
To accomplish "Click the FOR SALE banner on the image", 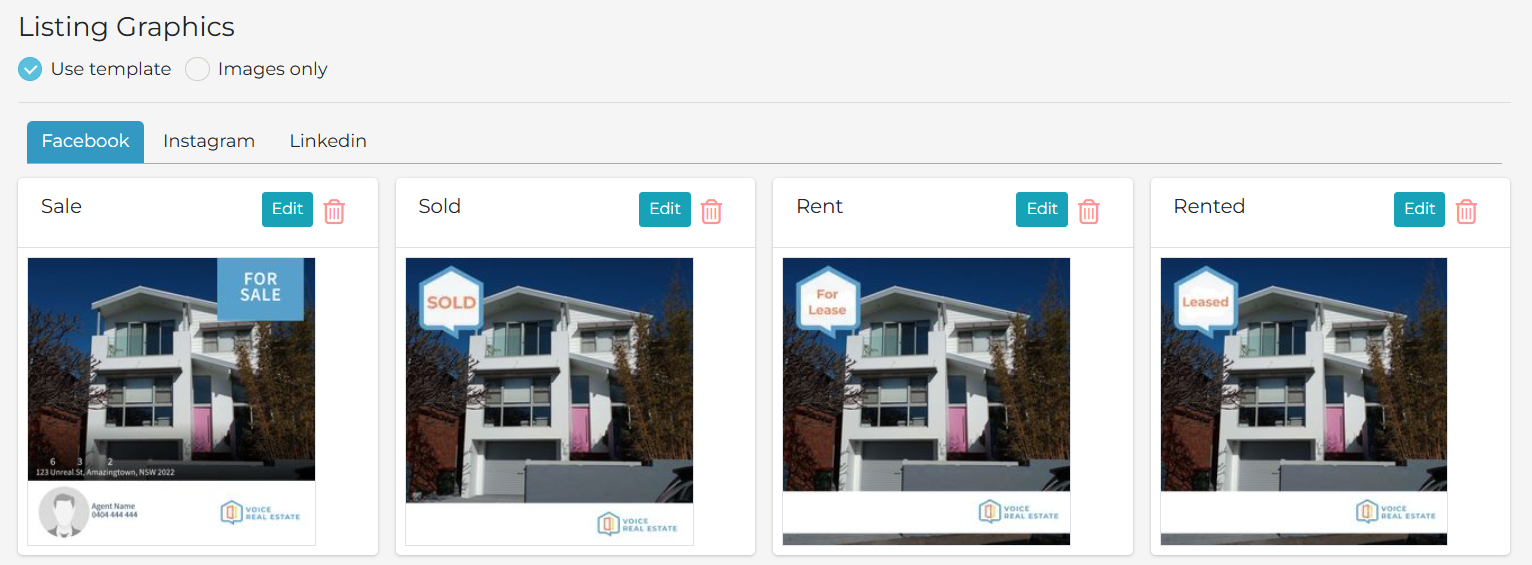I will tap(260, 288).
